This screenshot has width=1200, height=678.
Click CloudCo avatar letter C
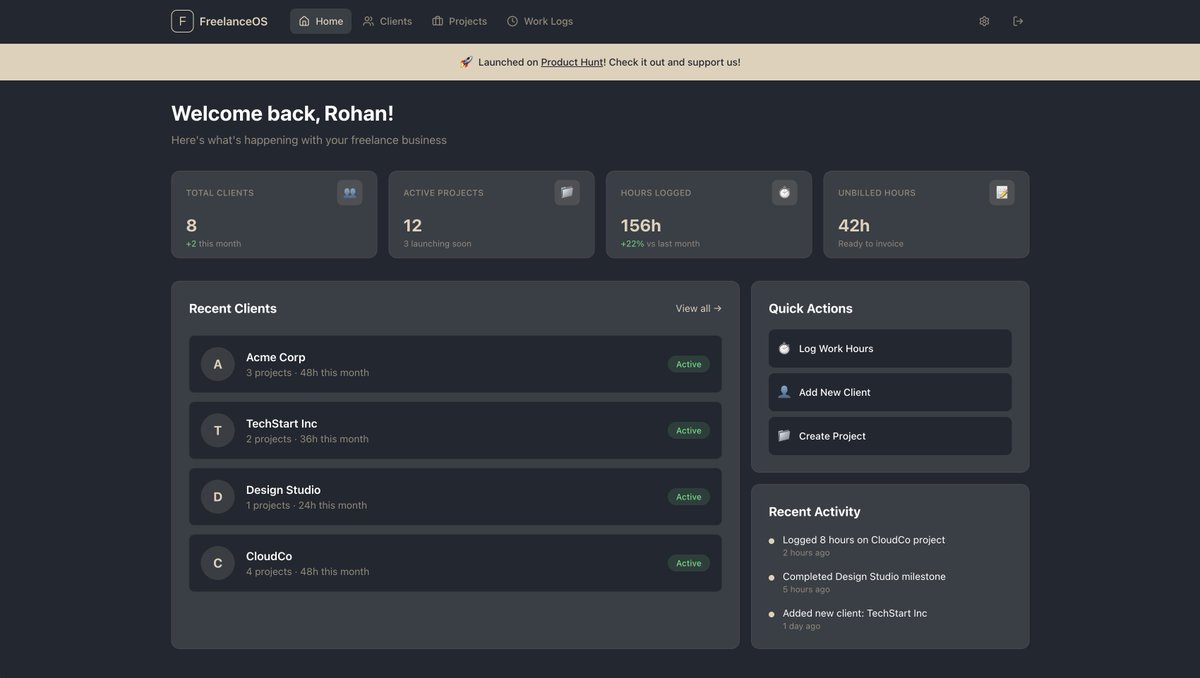218,563
